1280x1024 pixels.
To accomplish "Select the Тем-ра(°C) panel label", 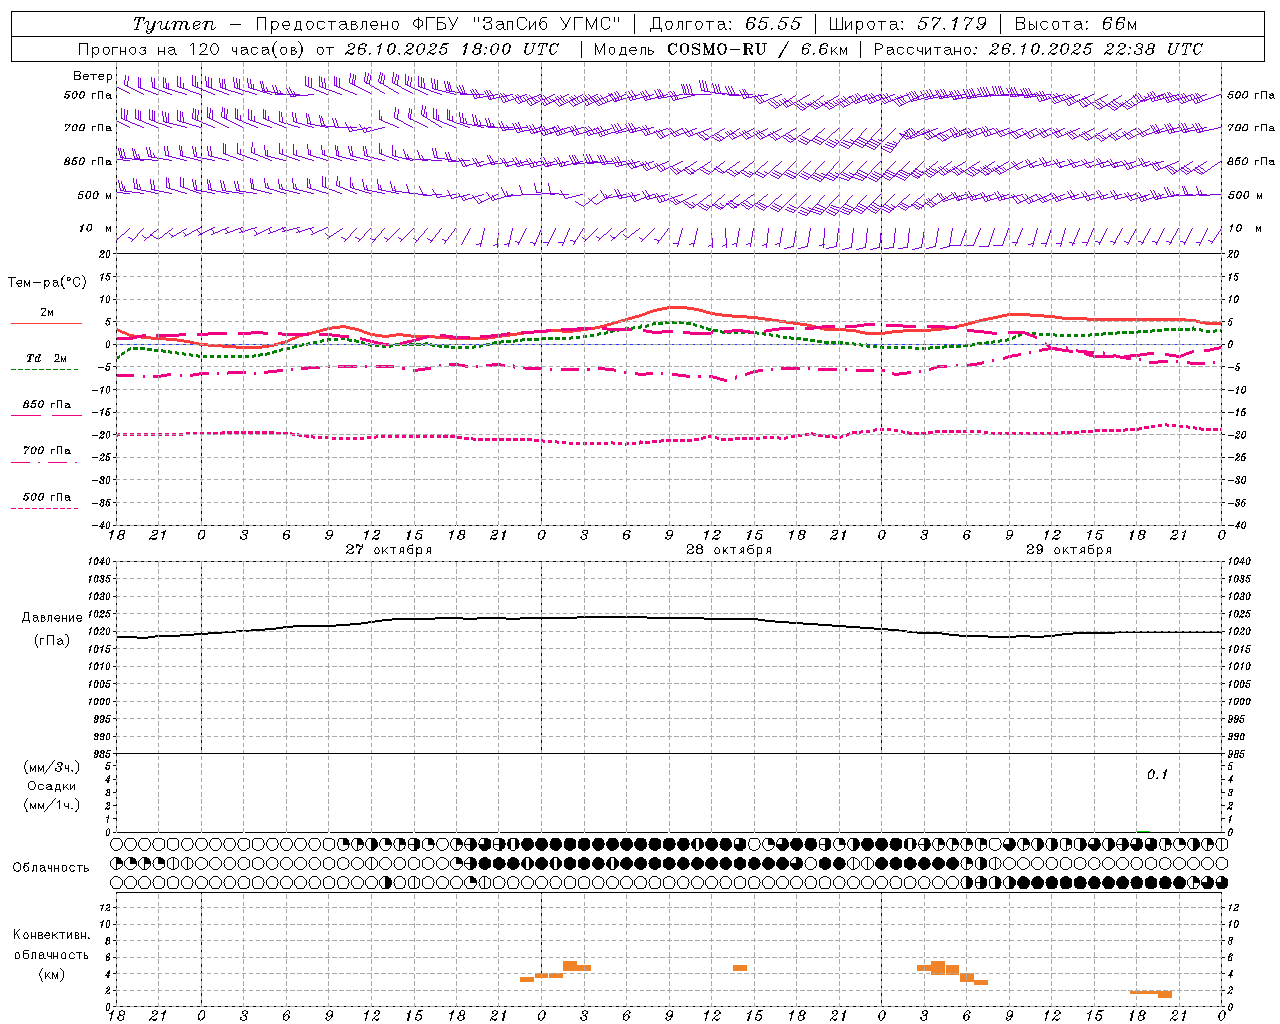I will pos(47,283).
